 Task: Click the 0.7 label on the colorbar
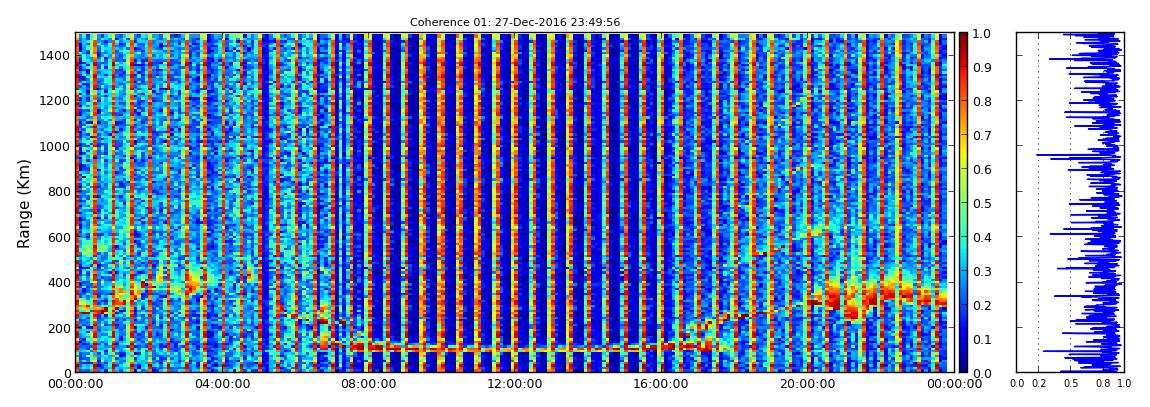983,136
